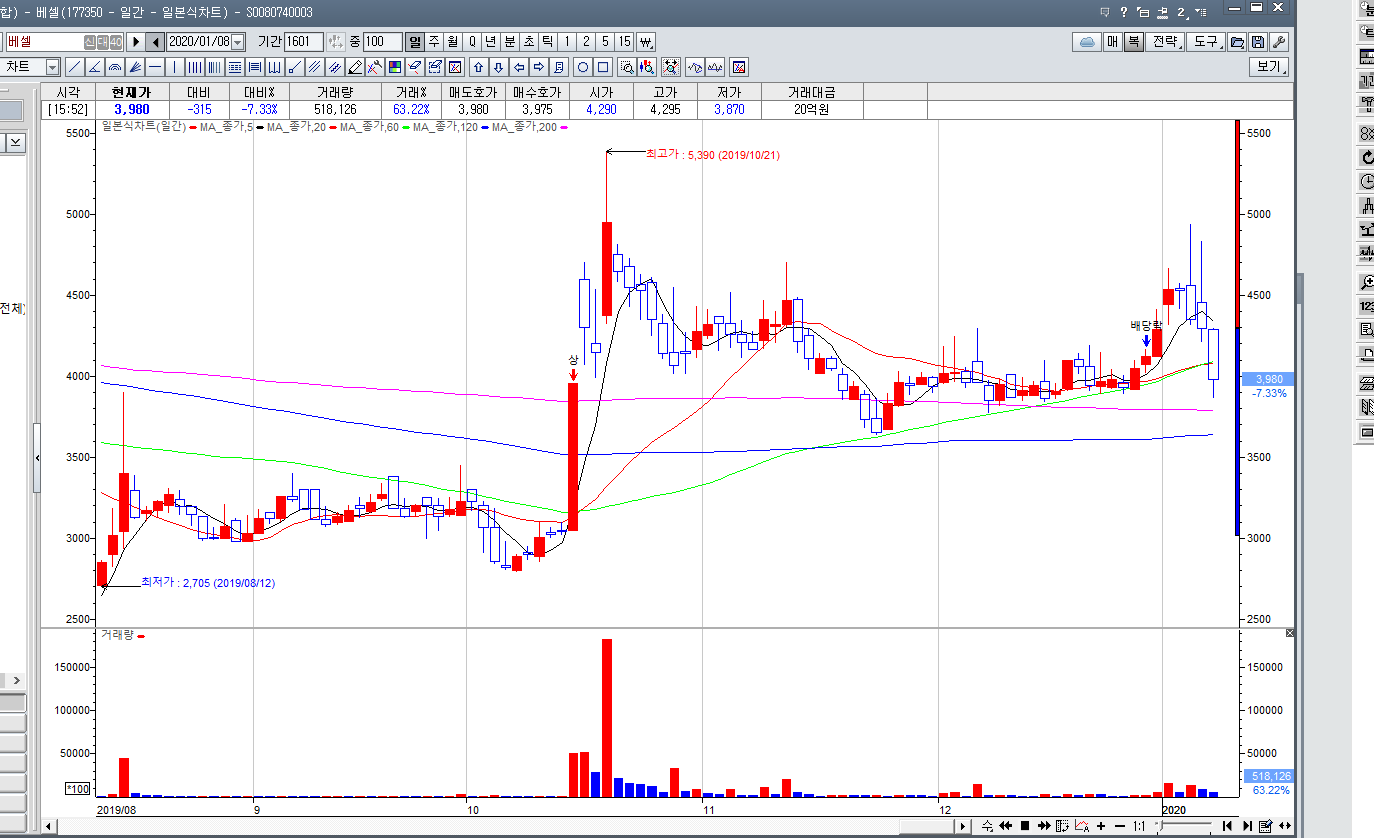
Task: Open chart settings wrench icon
Action: (1278, 42)
